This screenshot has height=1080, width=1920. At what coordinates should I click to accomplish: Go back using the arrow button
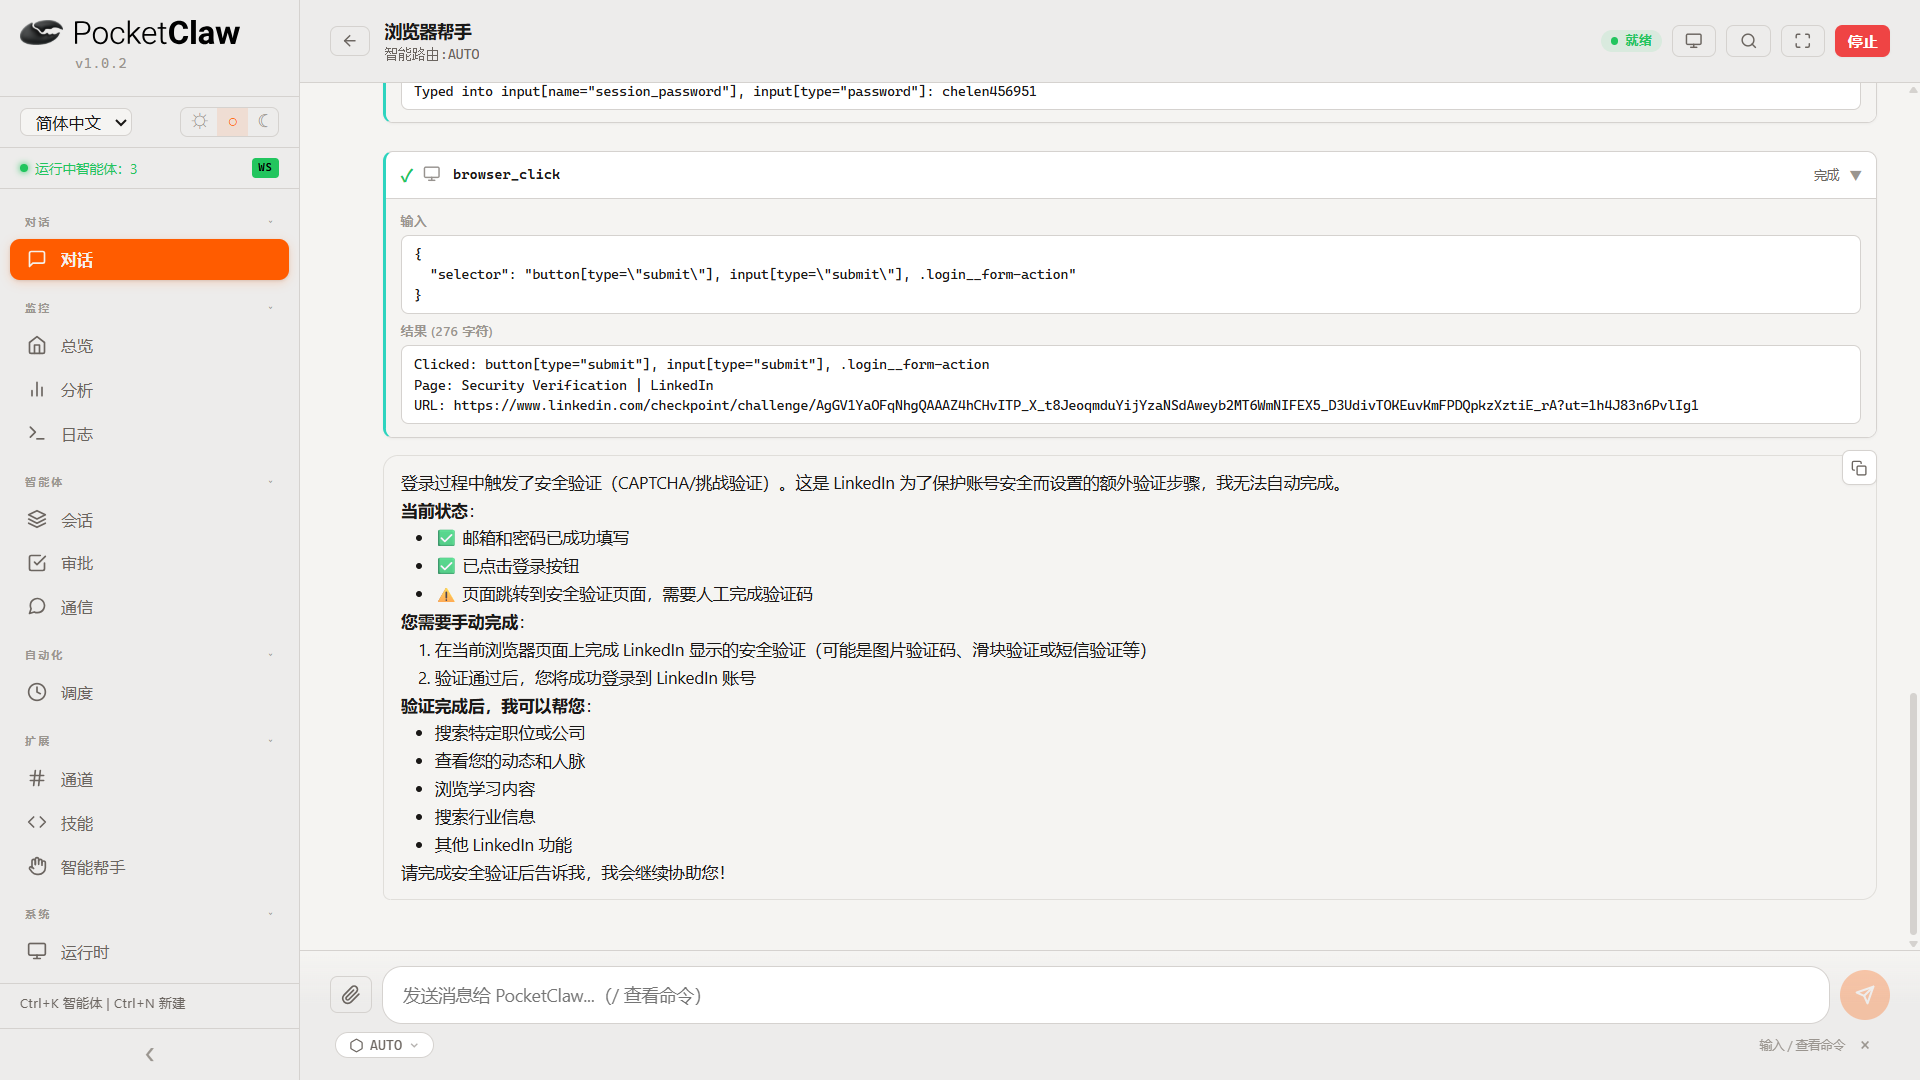tap(350, 41)
